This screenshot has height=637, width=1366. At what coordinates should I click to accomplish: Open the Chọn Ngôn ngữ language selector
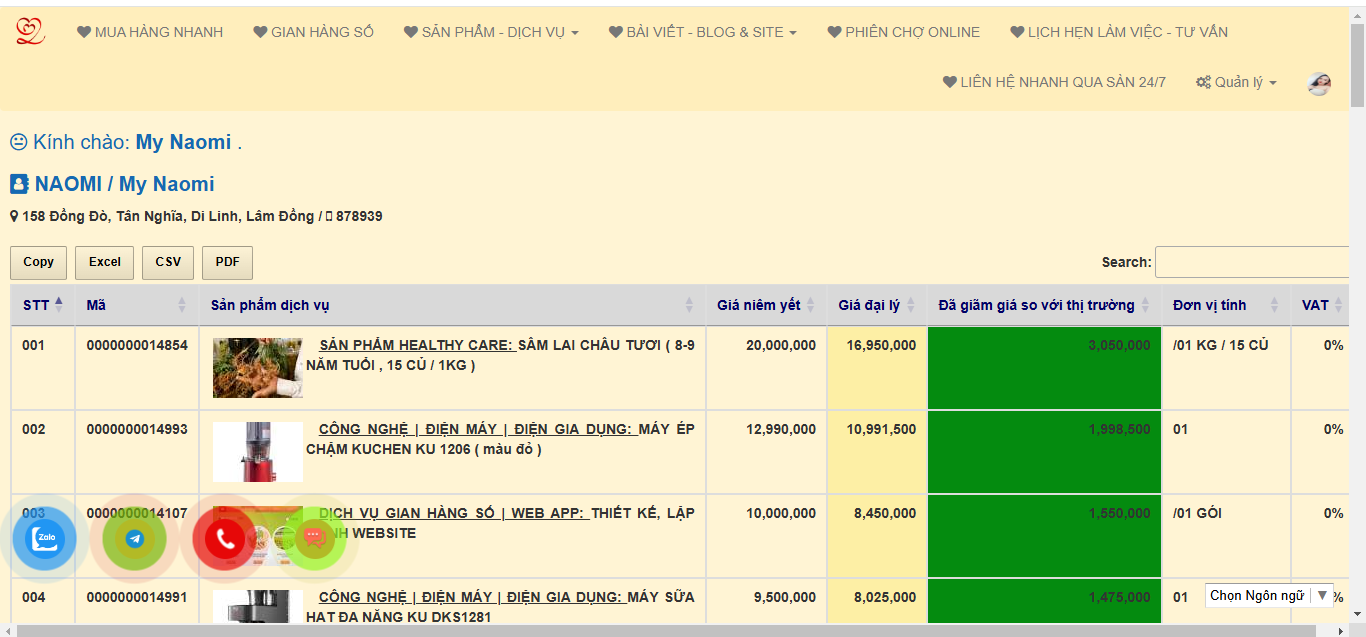pyautogui.click(x=1268, y=595)
